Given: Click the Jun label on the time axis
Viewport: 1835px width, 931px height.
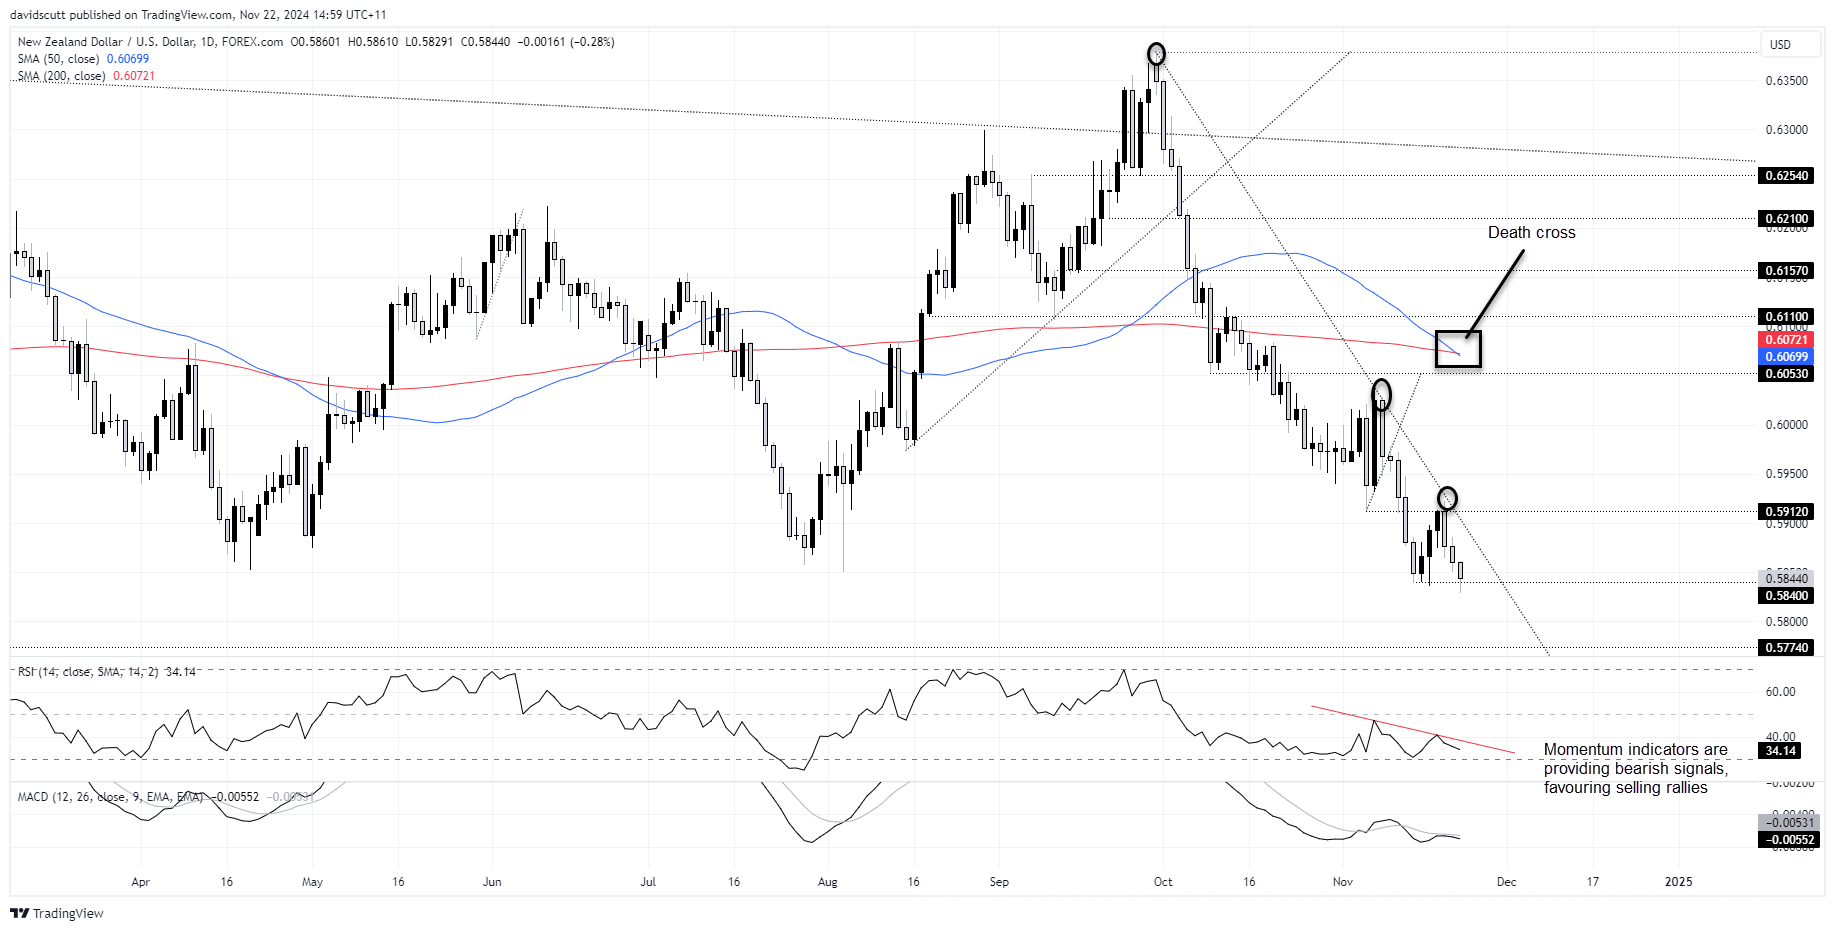Looking at the screenshot, I should coord(492,882).
